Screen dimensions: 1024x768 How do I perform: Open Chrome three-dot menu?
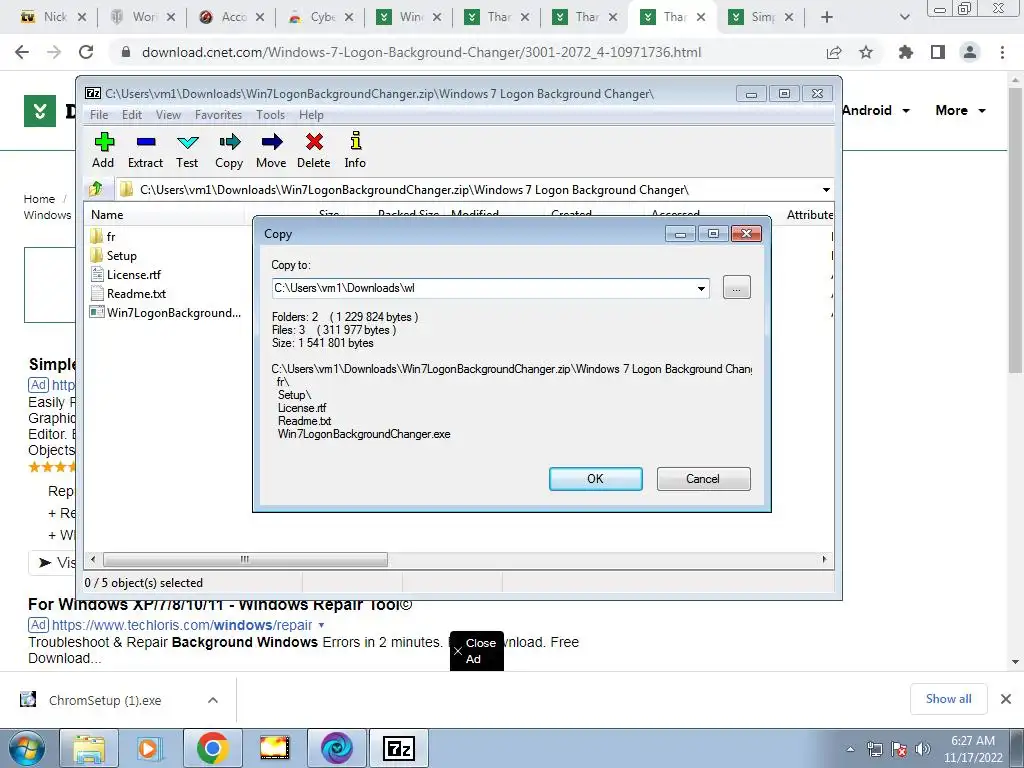tap(1002, 52)
